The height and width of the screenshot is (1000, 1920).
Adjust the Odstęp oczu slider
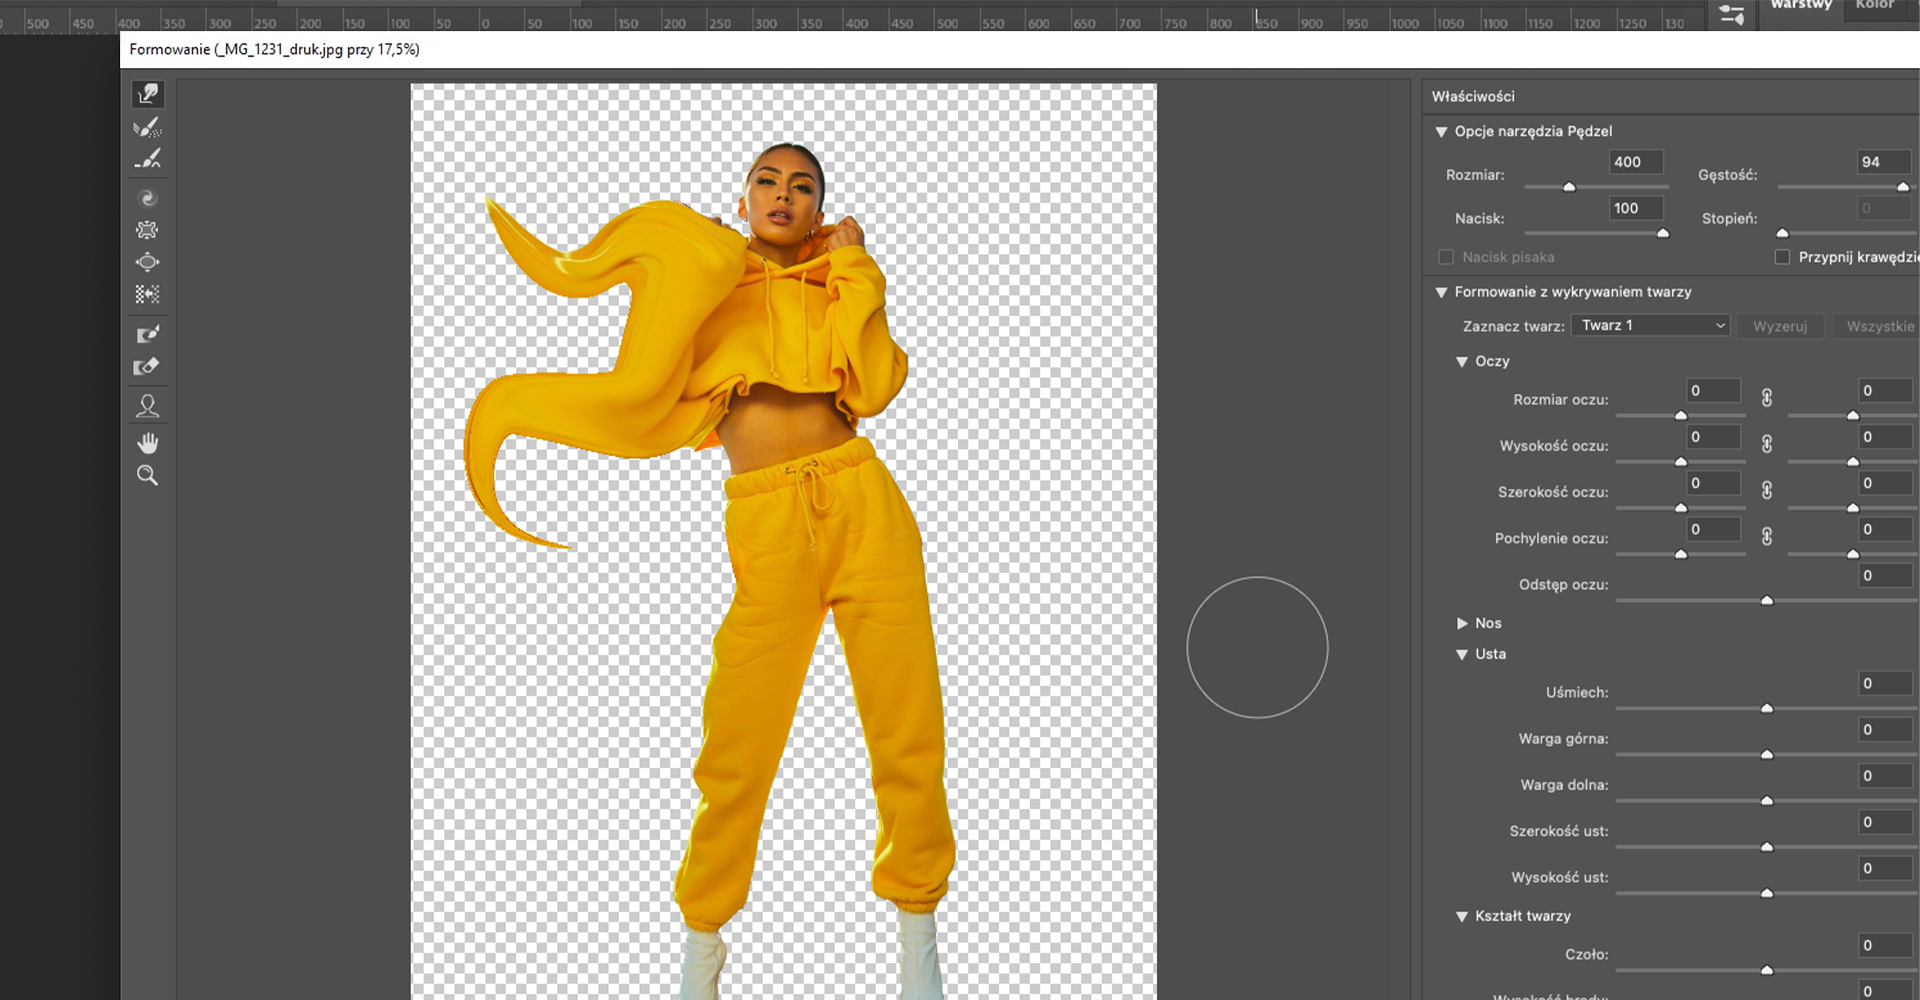(x=1767, y=600)
